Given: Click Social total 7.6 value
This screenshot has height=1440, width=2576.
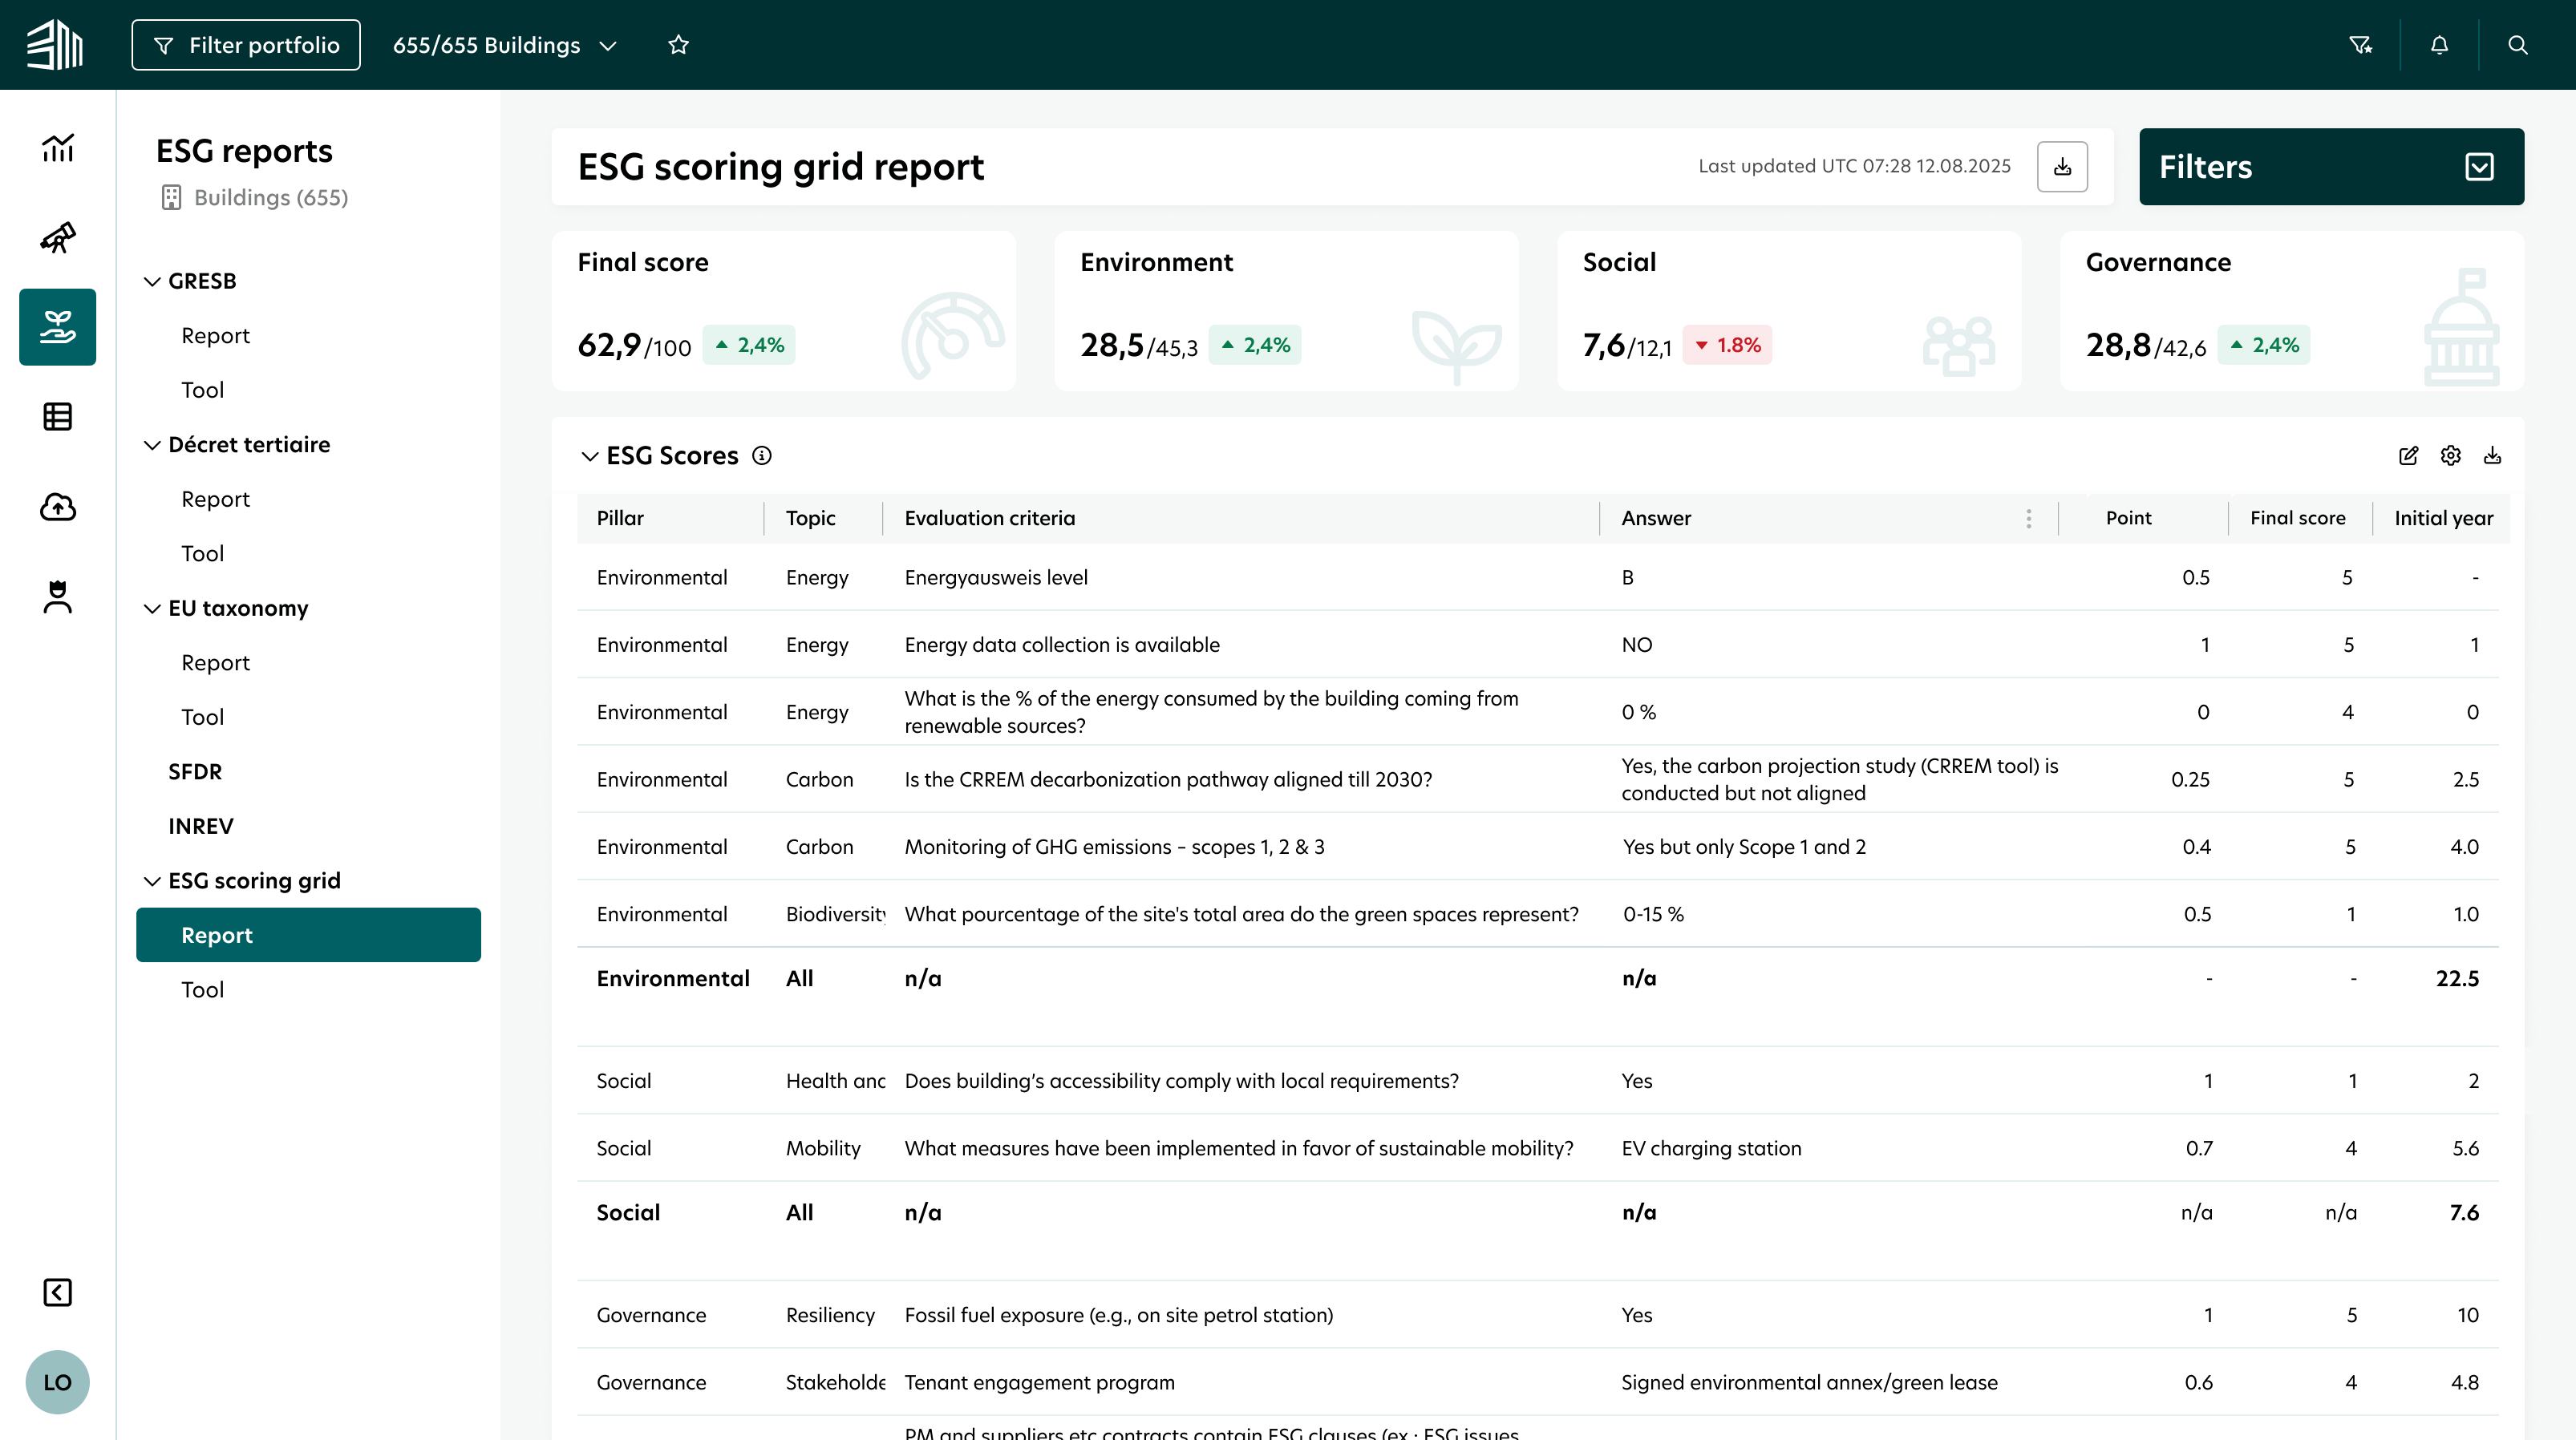Looking at the screenshot, I should (2464, 1212).
